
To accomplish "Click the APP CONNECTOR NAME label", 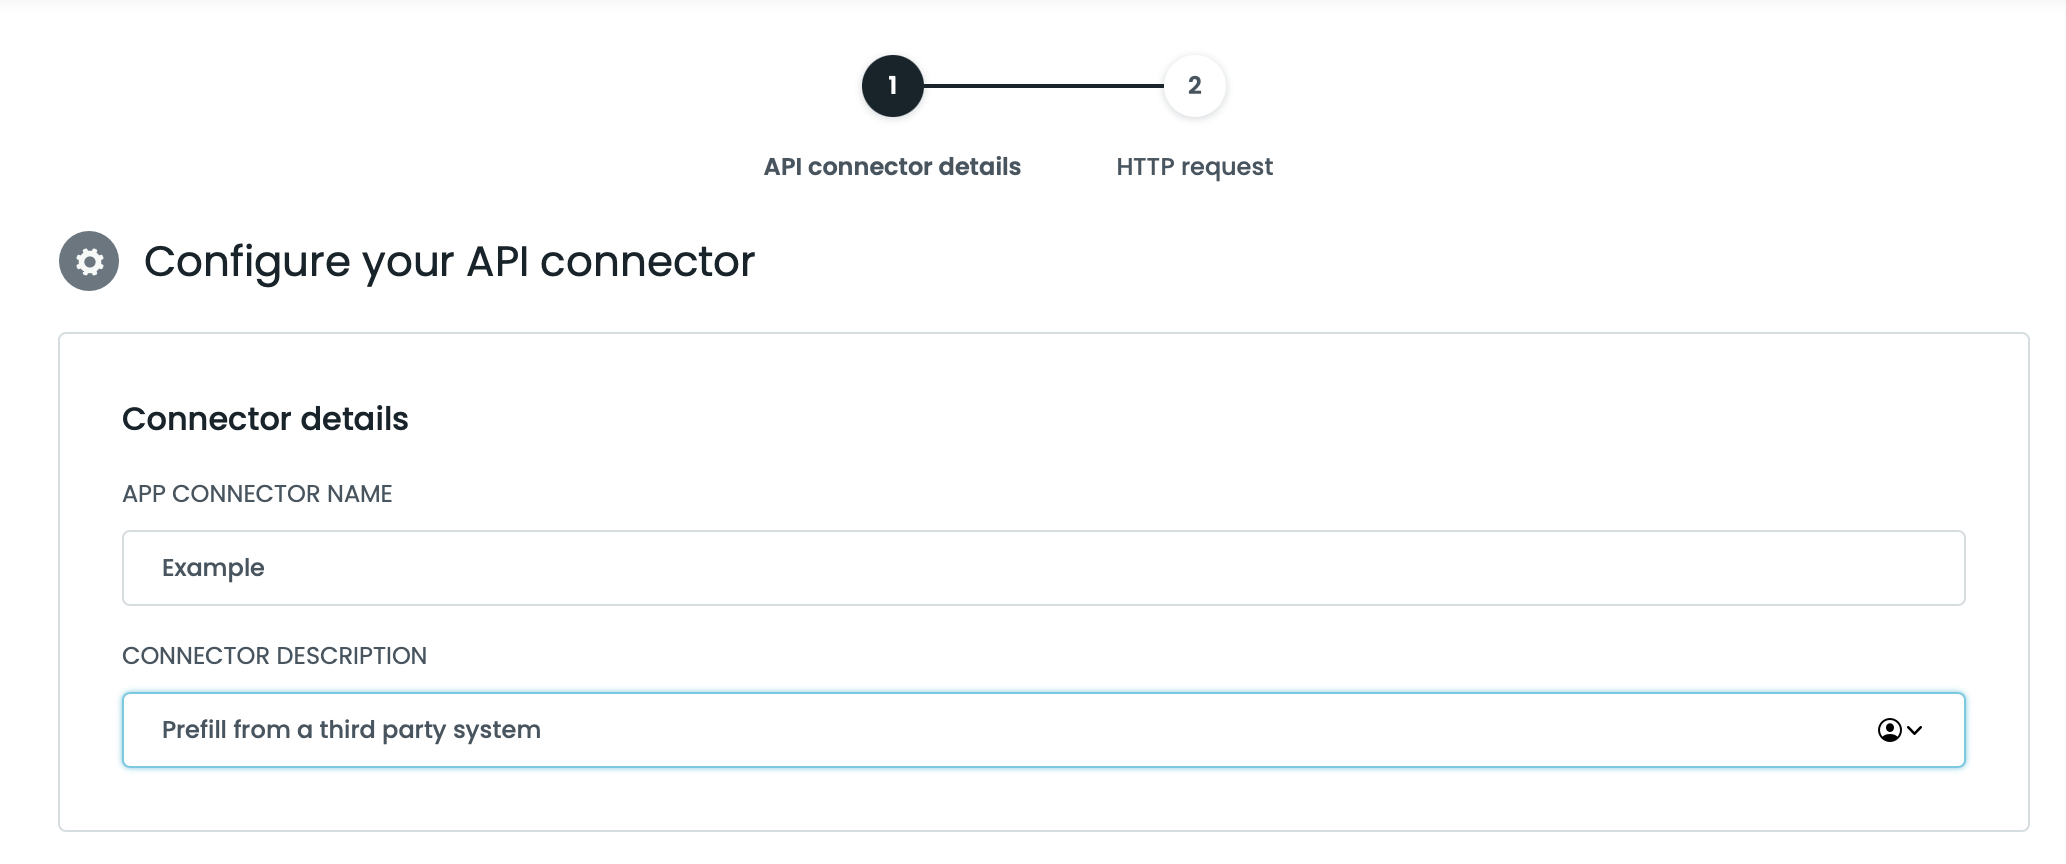I will coord(257,494).
